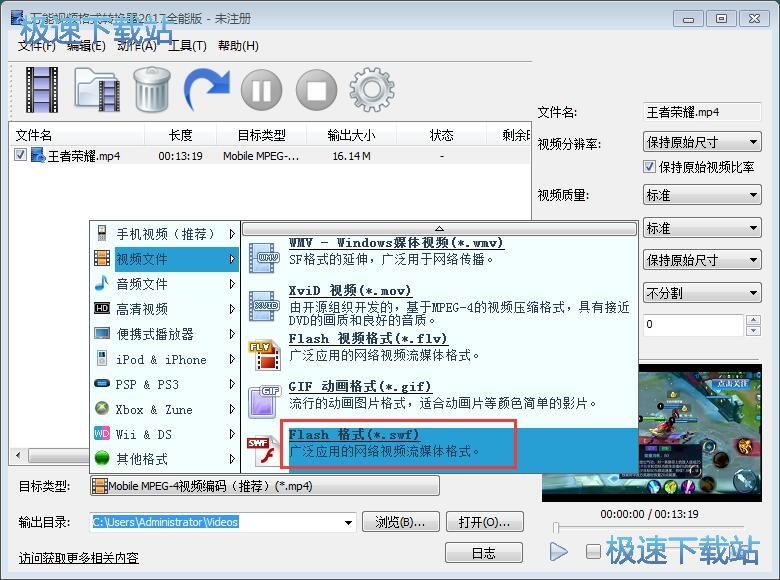Click the trash can delete icon
Screen dimensions: 780x580
point(152,90)
